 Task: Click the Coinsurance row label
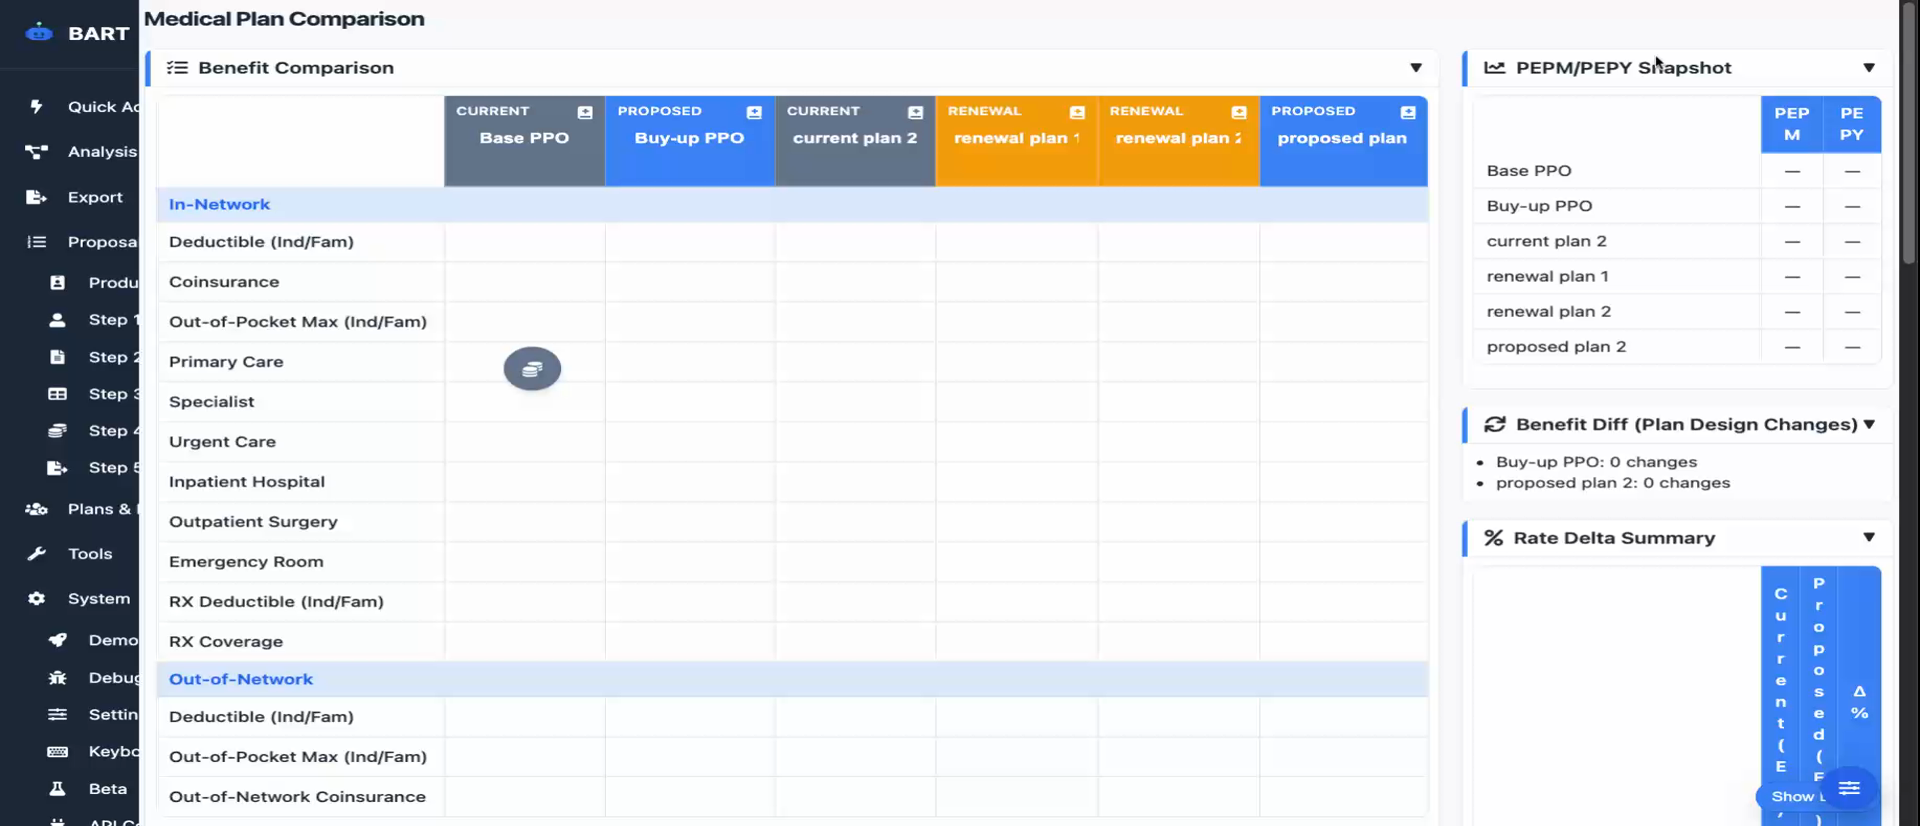tap(224, 282)
